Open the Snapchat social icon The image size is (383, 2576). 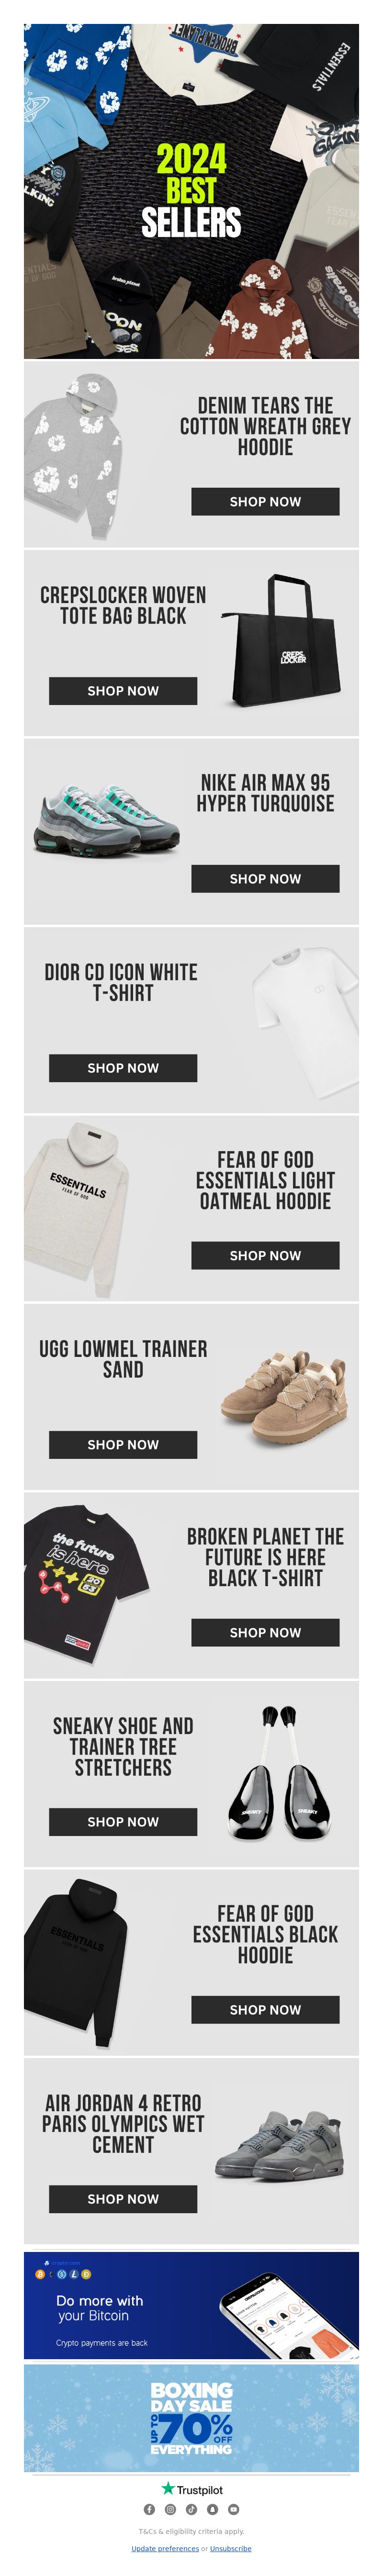212,2509
